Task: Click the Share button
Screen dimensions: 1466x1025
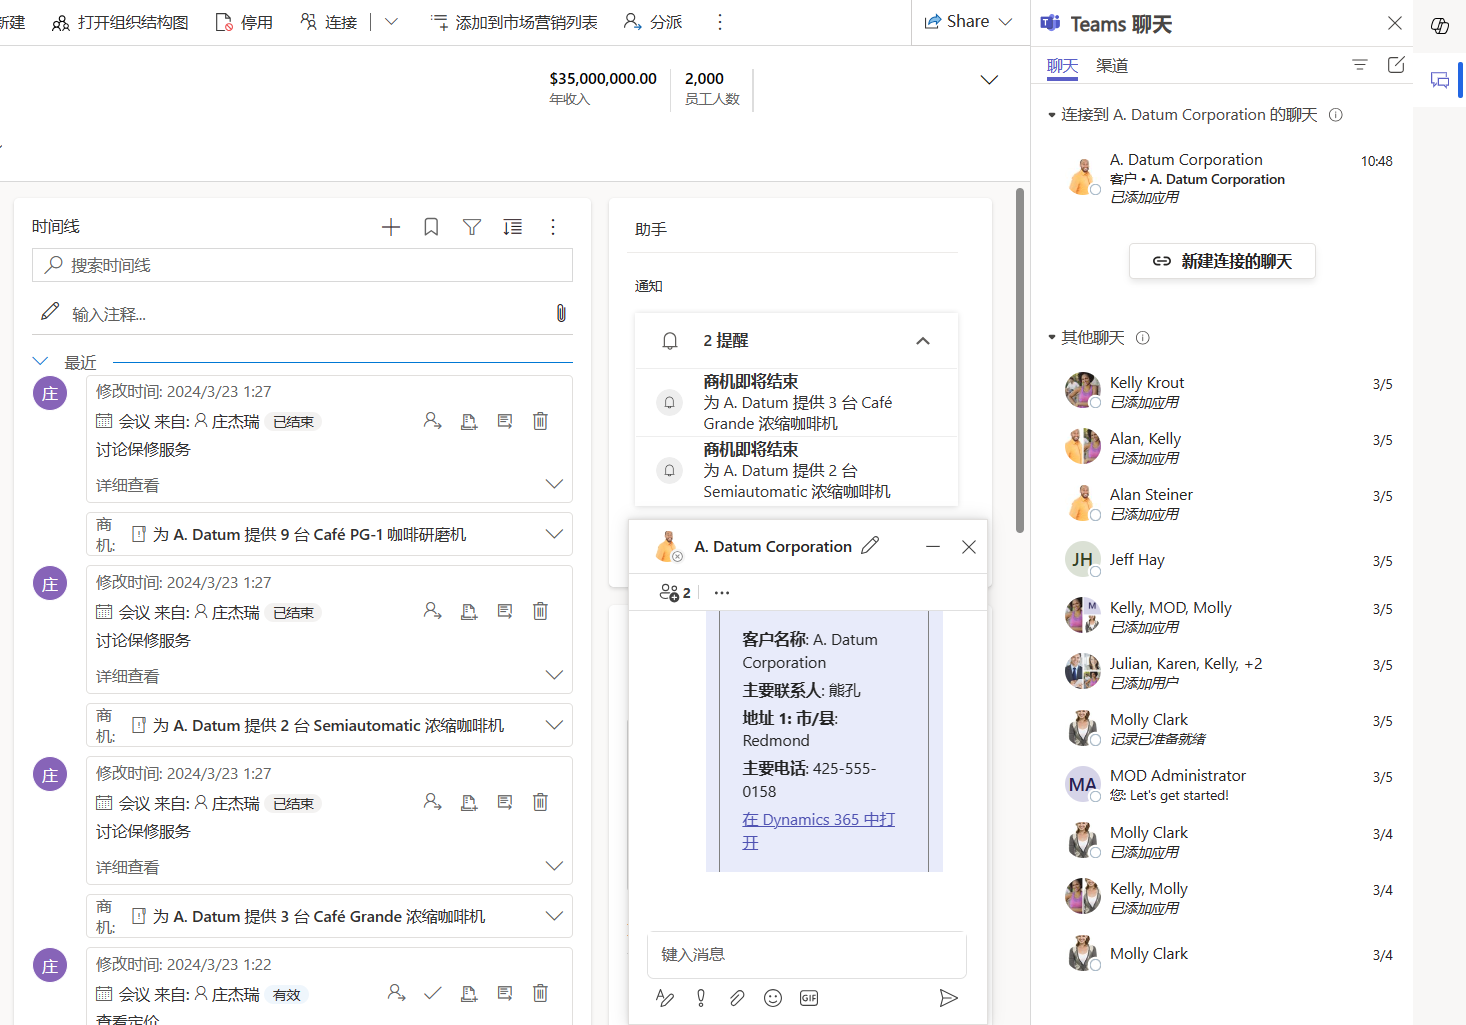Action: [x=968, y=22]
